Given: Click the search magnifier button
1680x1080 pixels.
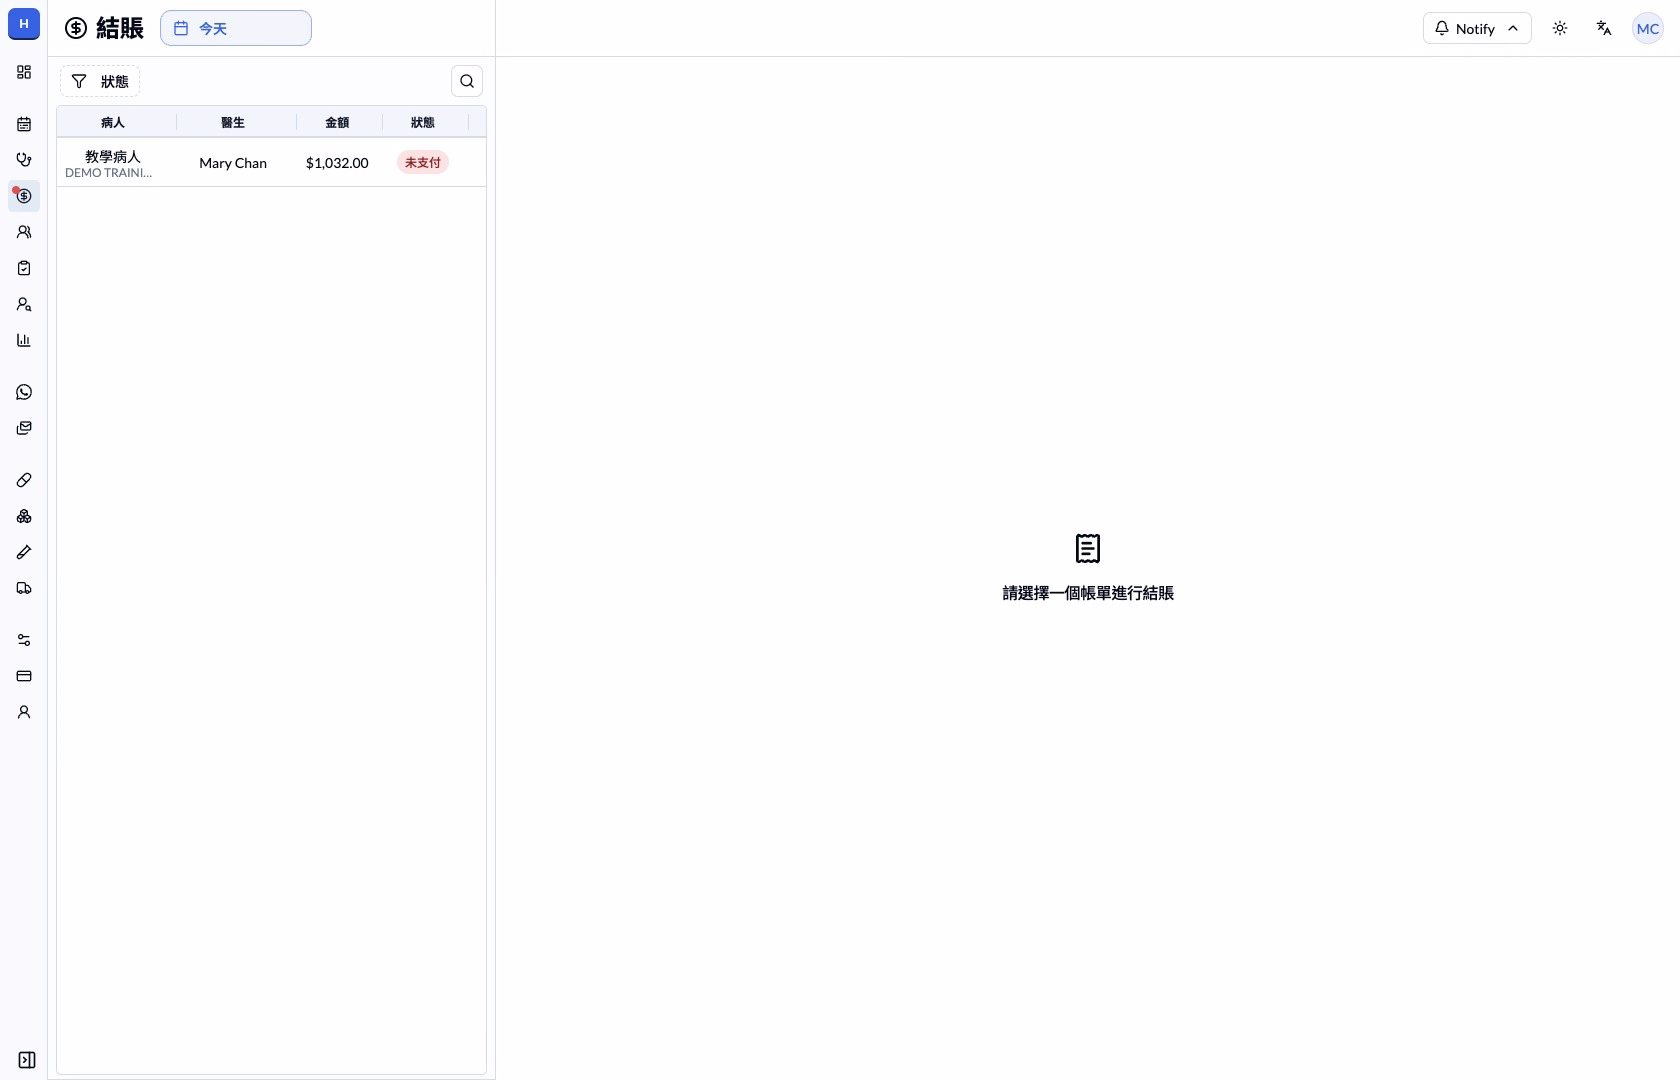Looking at the screenshot, I should pyautogui.click(x=467, y=81).
